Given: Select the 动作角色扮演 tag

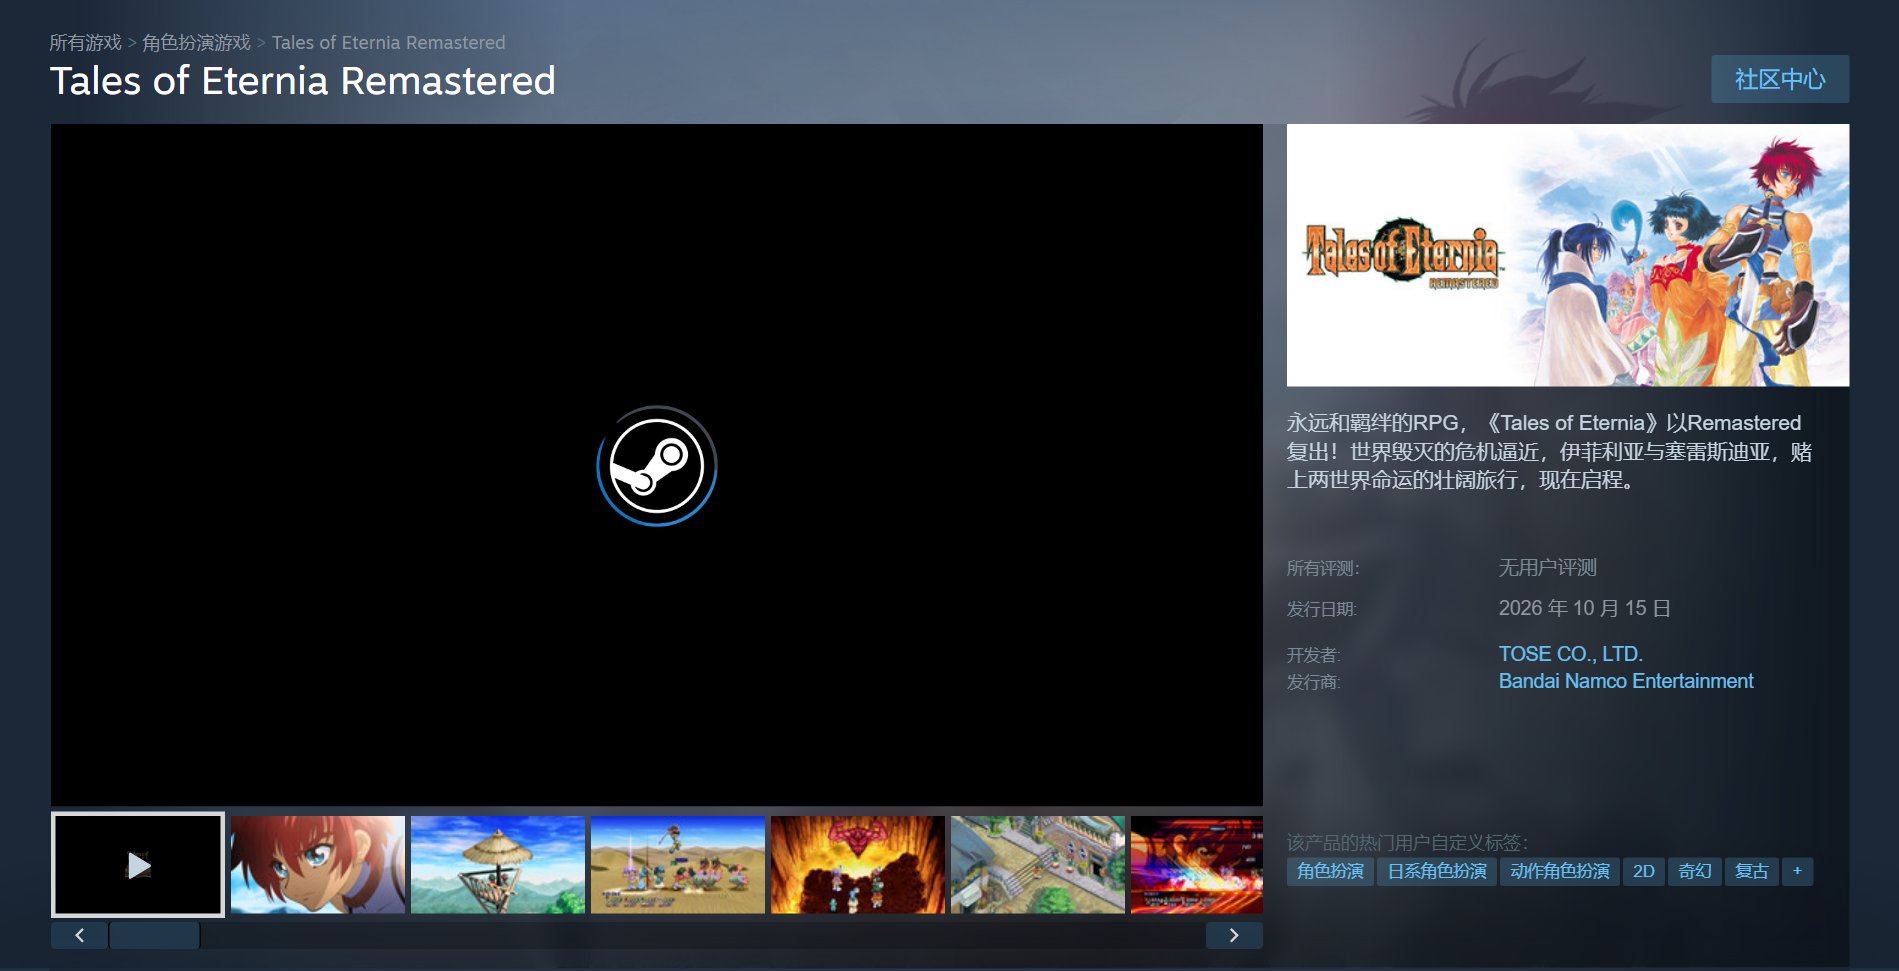Looking at the screenshot, I should [1560, 871].
